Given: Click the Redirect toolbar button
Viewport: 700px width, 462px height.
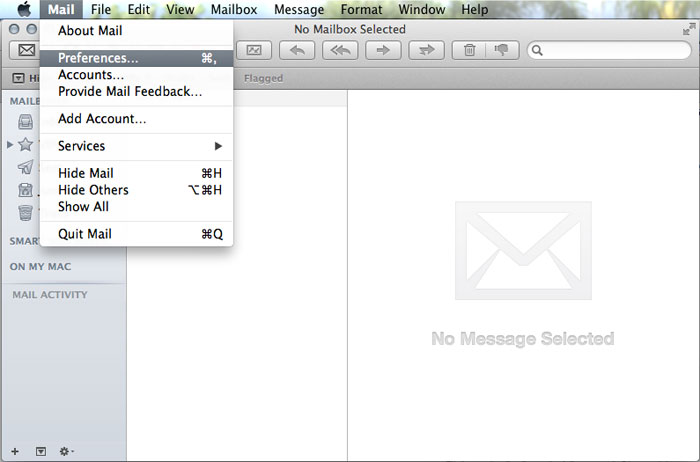Looking at the screenshot, I should point(426,50).
